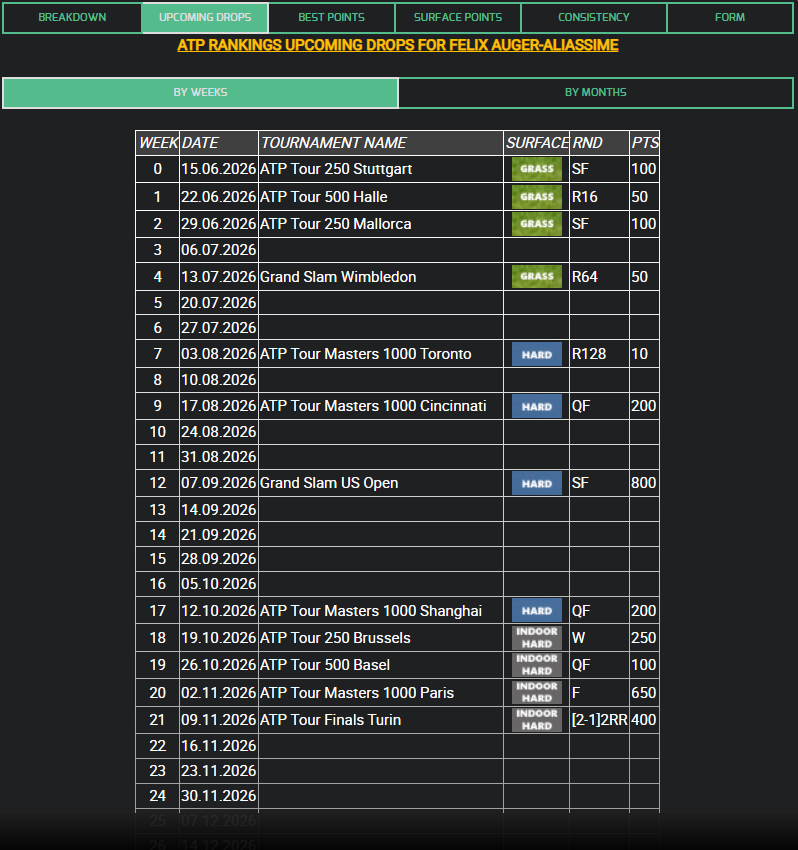Image resolution: width=798 pixels, height=850 pixels.
Task: Click the TOURNAMENT NAME column header
Action: coord(381,143)
